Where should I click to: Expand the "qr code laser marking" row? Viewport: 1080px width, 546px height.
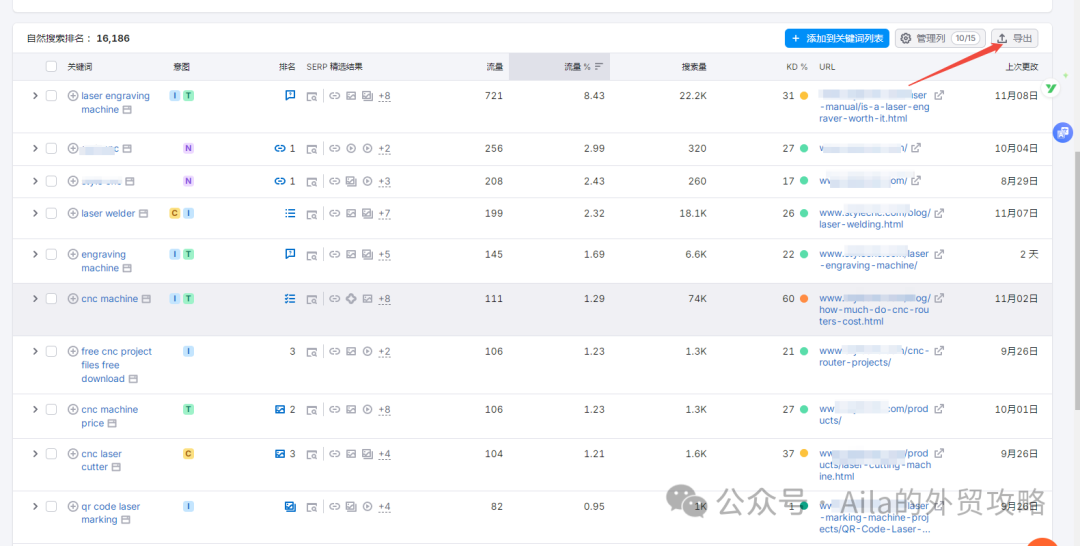[x=35, y=507]
